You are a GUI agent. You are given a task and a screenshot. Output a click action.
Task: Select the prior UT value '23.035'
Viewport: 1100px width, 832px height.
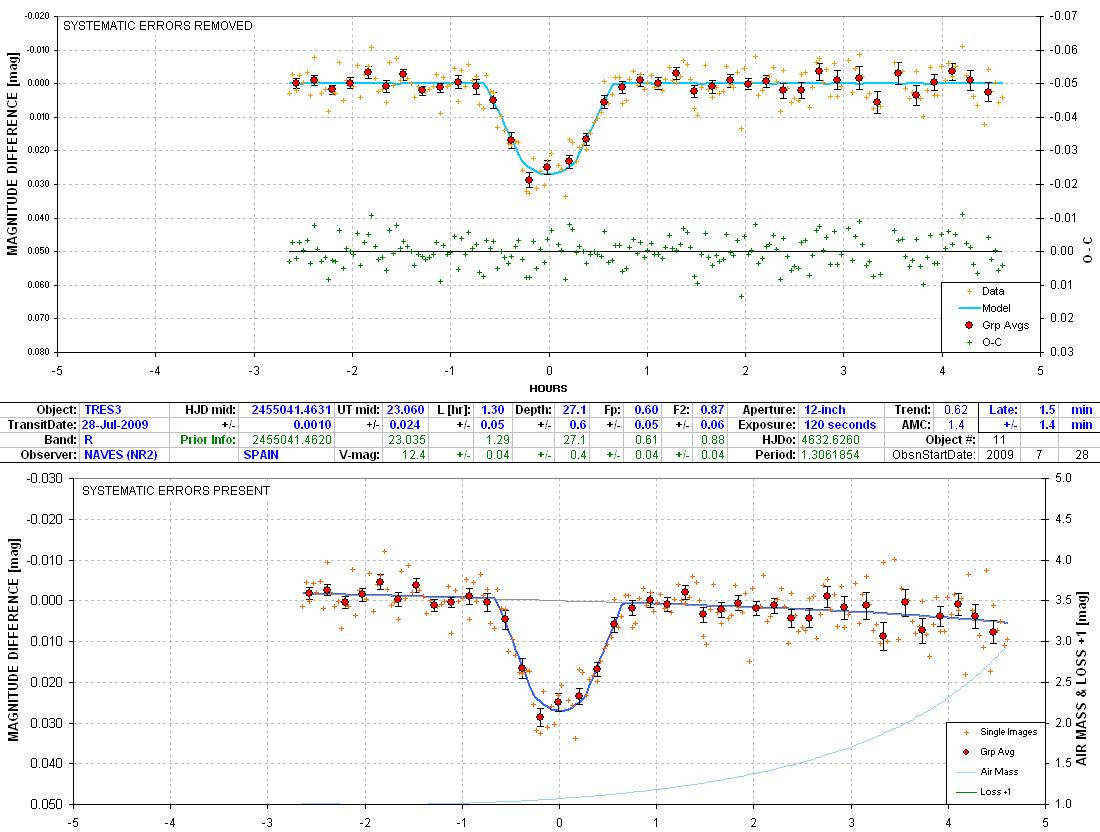pyautogui.click(x=406, y=440)
